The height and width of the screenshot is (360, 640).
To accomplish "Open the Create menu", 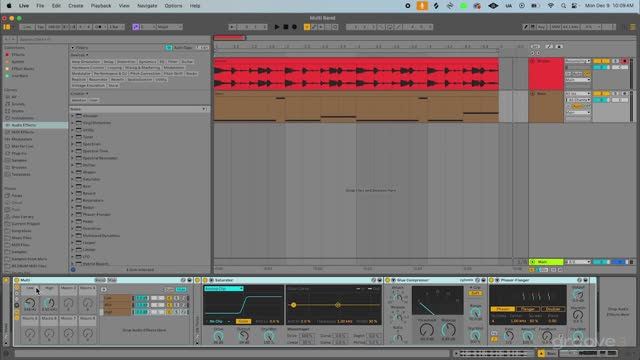I will click(76, 6).
